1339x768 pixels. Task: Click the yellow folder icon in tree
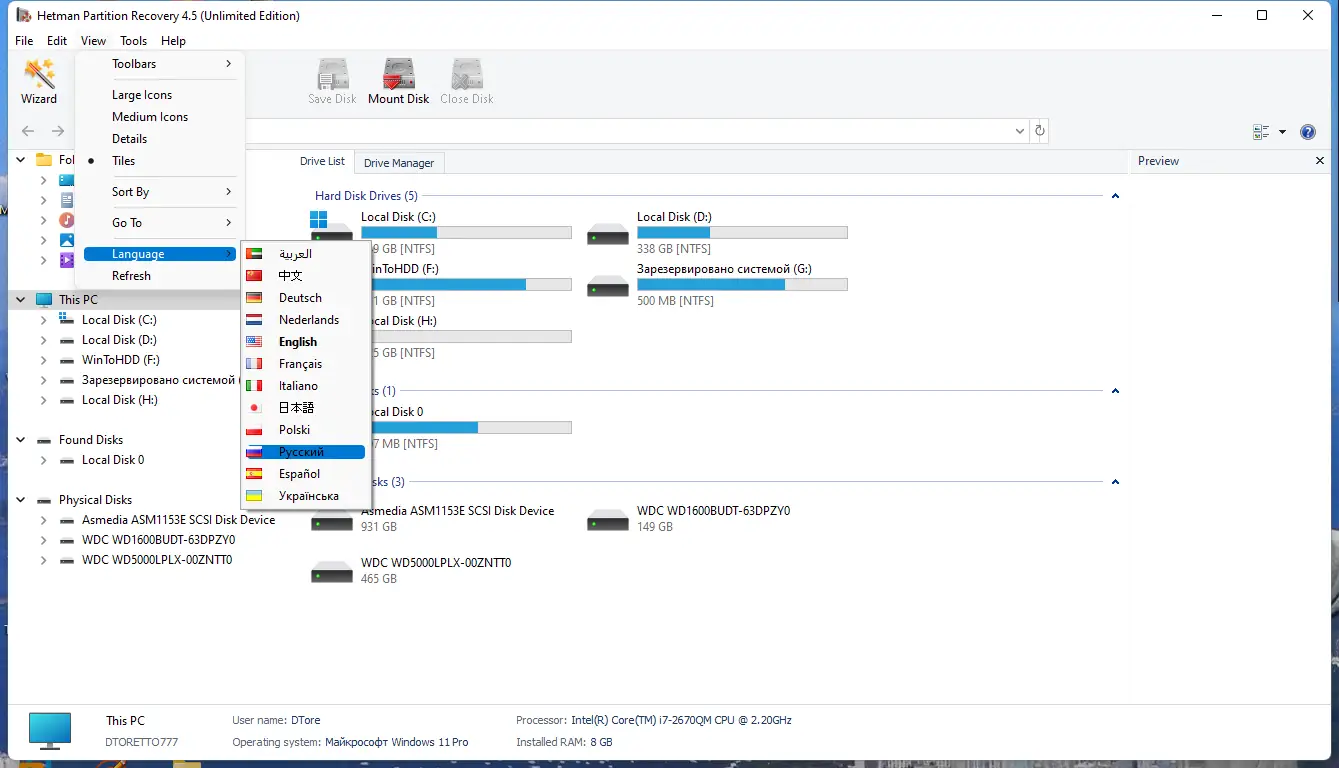tap(44, 160)
